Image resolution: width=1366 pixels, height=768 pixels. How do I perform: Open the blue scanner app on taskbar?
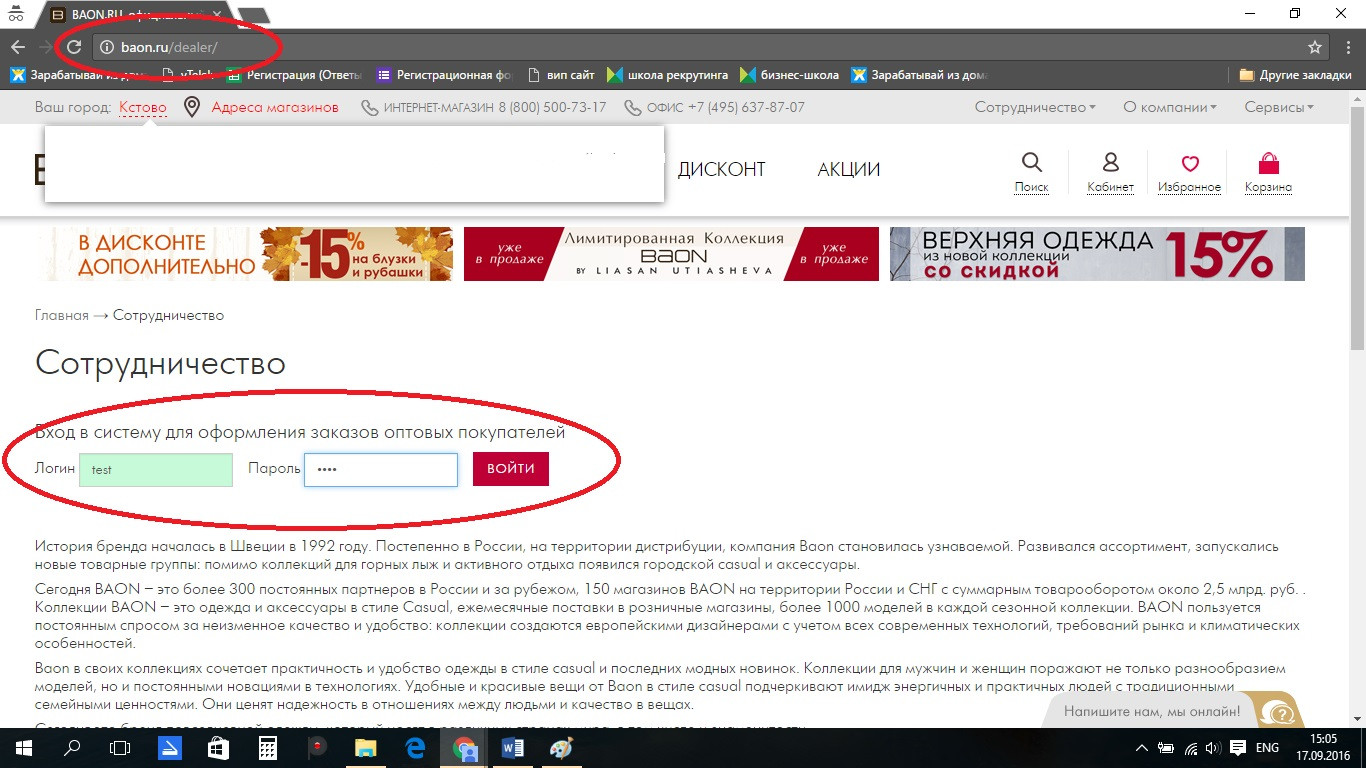coord(169,748)
